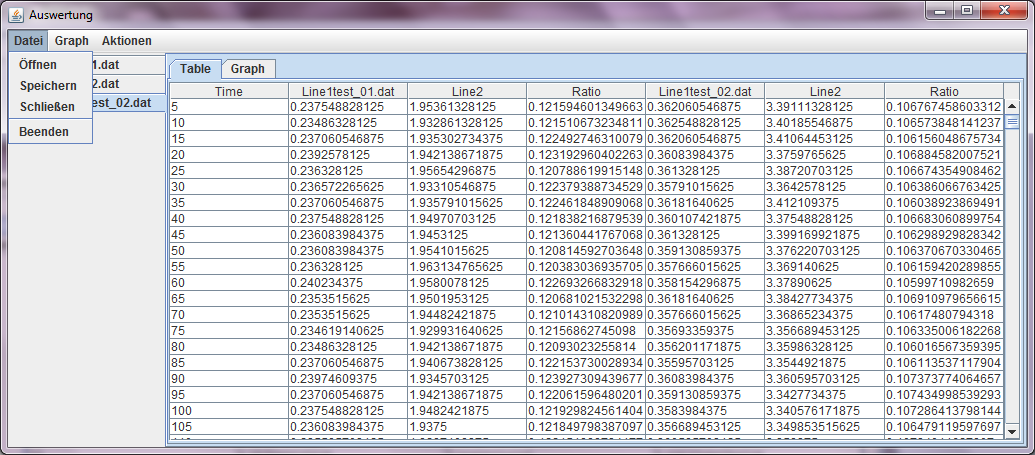Switch to the Graph tab
1035x455 pixels.
point(248,69)
